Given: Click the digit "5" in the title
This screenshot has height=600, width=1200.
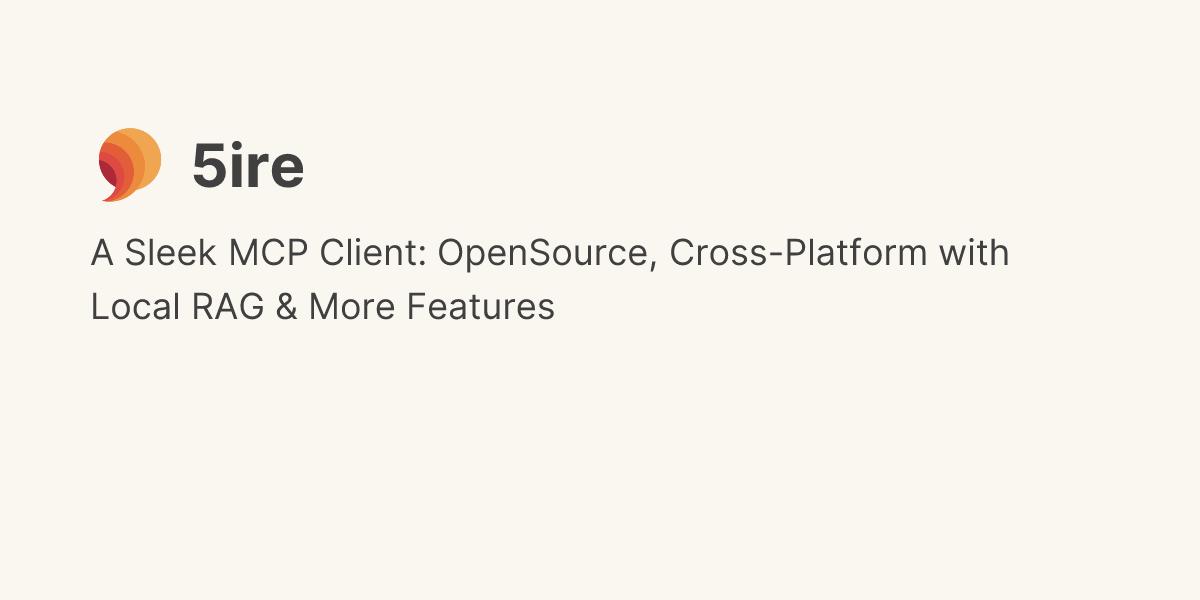Looking at the screenshot, I should (x=210, y=166).
